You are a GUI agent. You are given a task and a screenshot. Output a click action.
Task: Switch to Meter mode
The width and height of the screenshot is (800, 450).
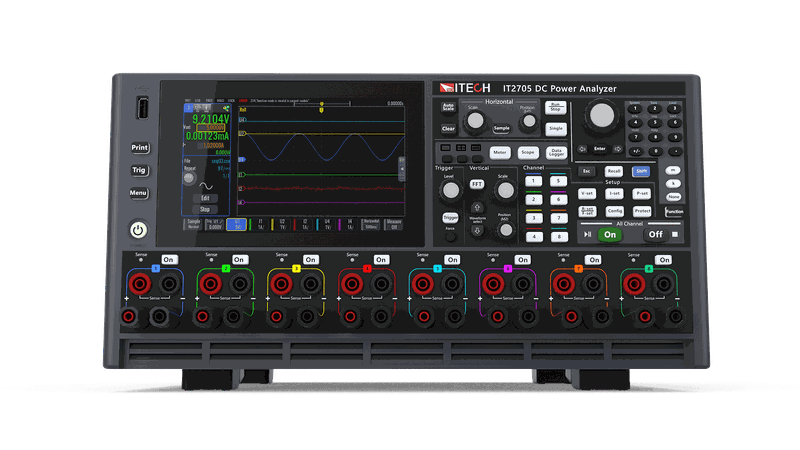(x=500, y=152)
